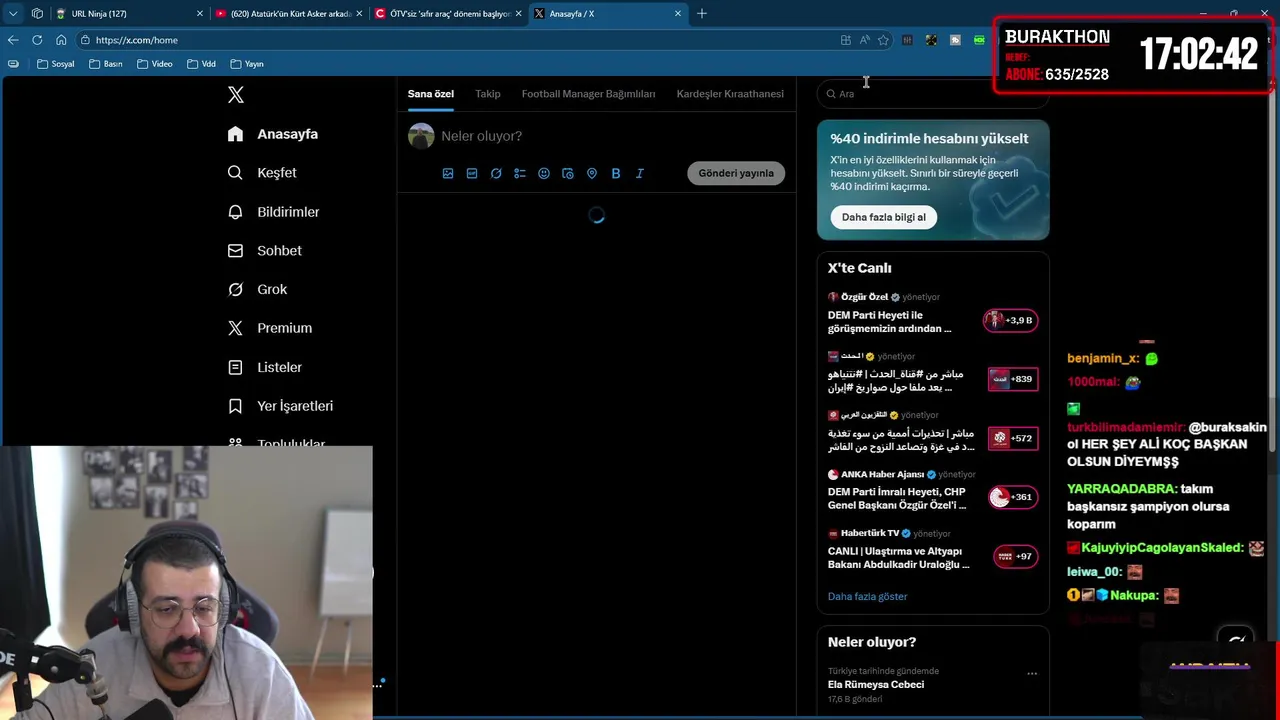Open the browser split screen icon

tap(846, 40)
